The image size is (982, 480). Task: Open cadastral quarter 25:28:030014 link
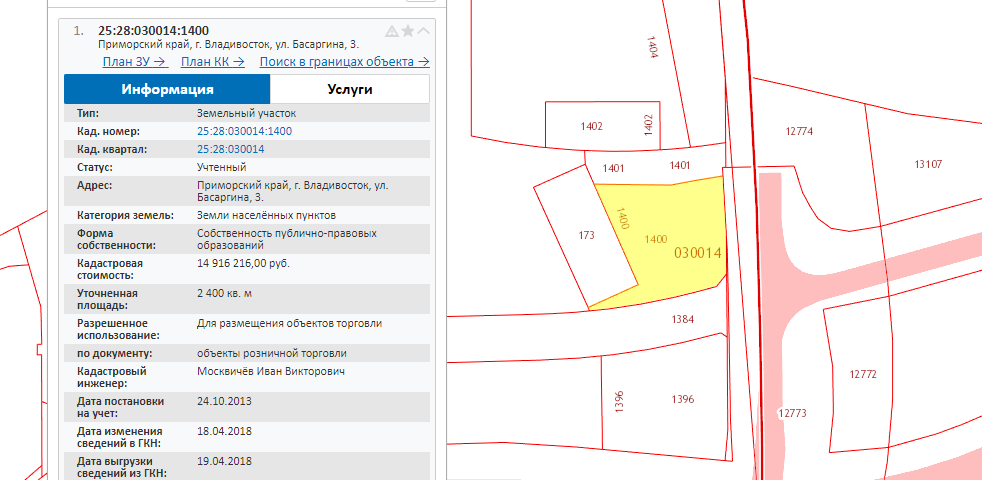coord(236,149)
